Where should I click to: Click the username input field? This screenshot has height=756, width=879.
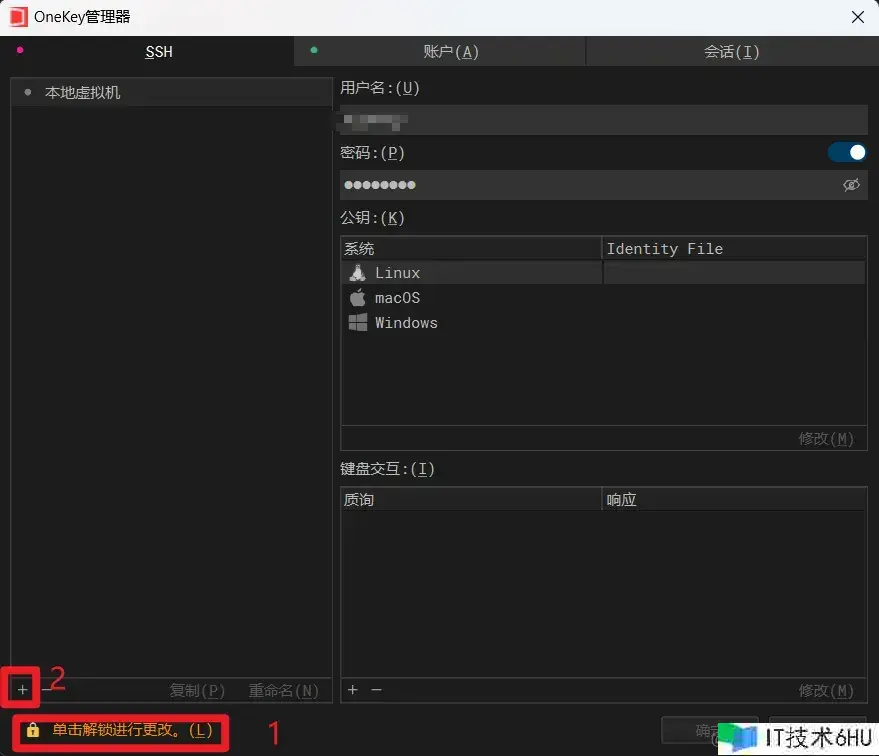(603, 120)
